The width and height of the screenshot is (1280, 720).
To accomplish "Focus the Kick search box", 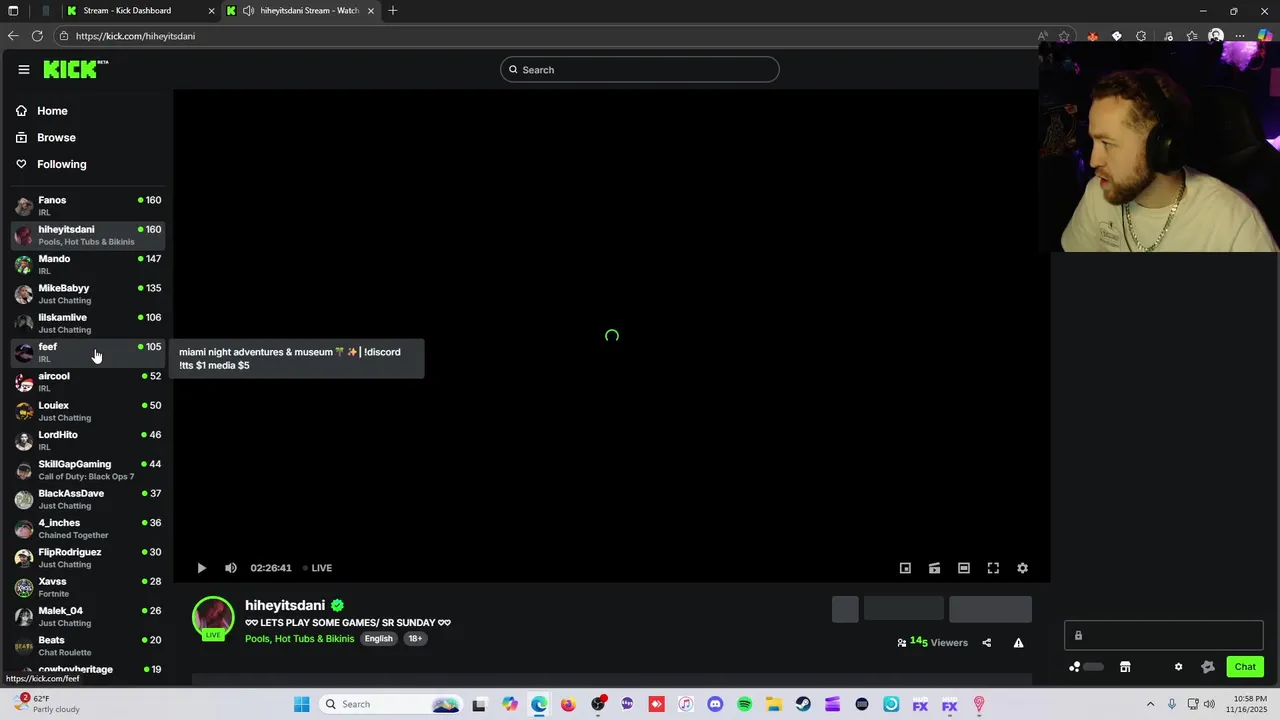I will pos(640,69).
